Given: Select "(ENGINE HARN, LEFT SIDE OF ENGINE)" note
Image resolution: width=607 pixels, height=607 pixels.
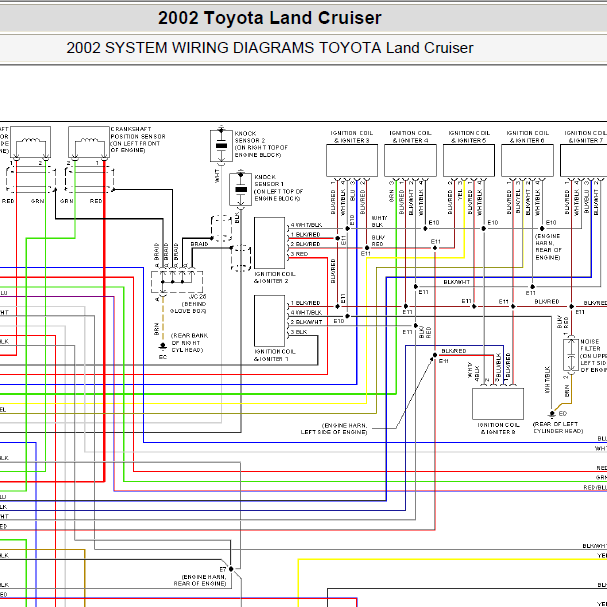Looking at the screenshot, I should pyautogui.click(x=334, y=429).
